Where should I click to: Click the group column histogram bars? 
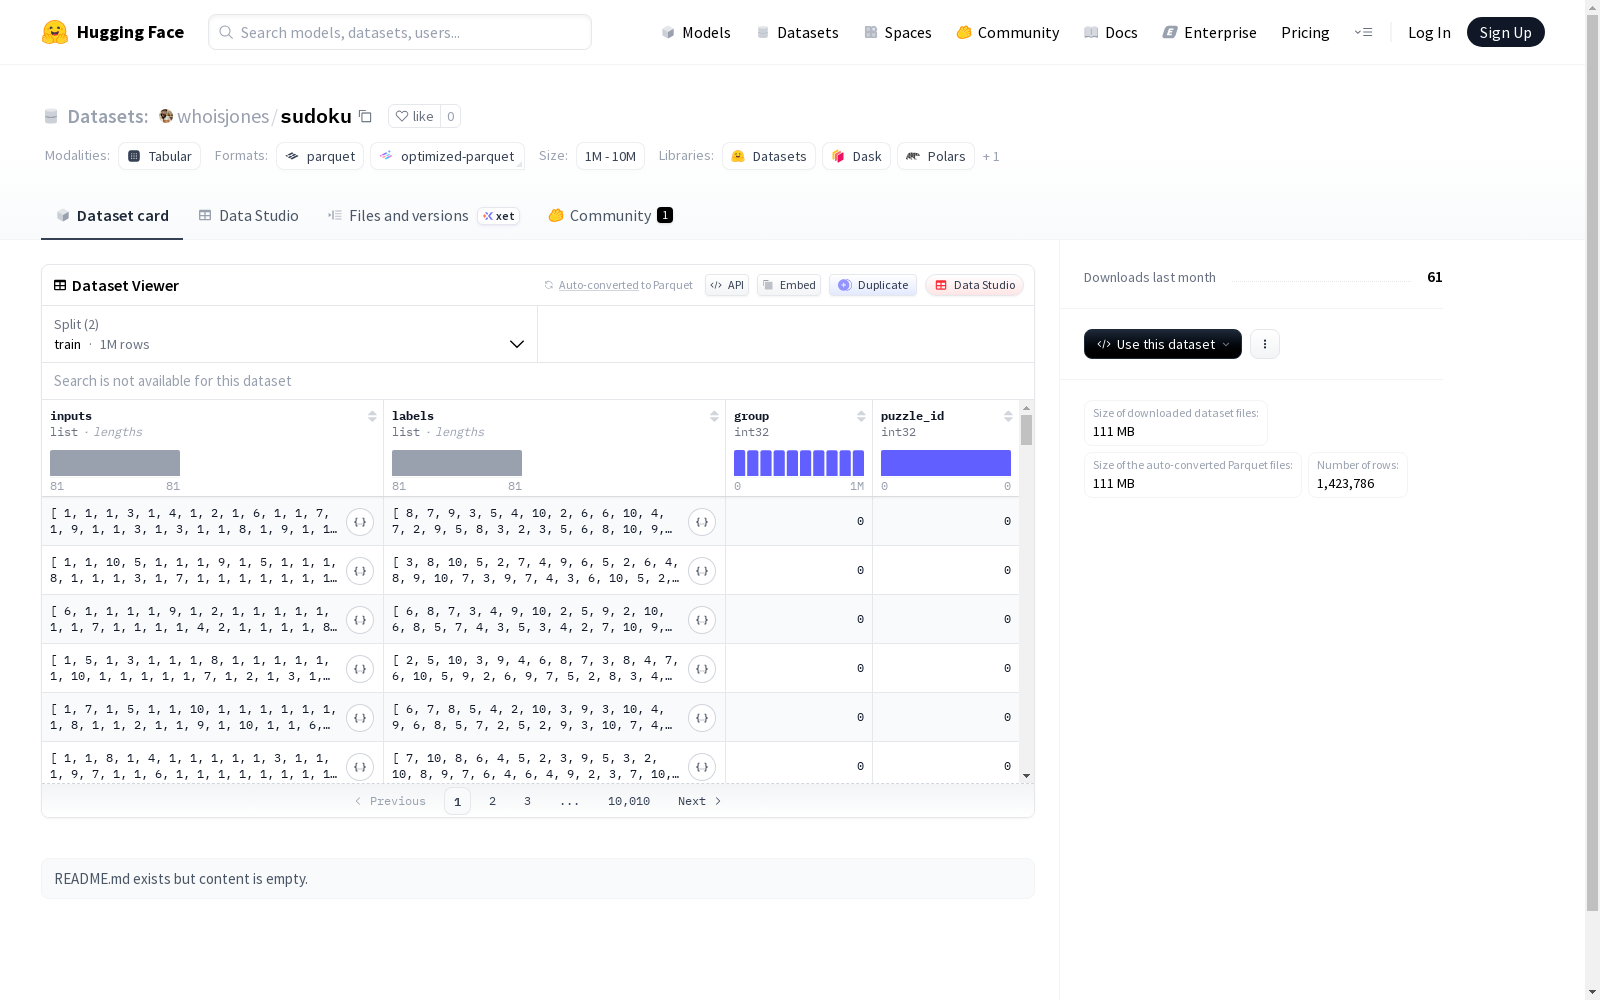point(799,463)
